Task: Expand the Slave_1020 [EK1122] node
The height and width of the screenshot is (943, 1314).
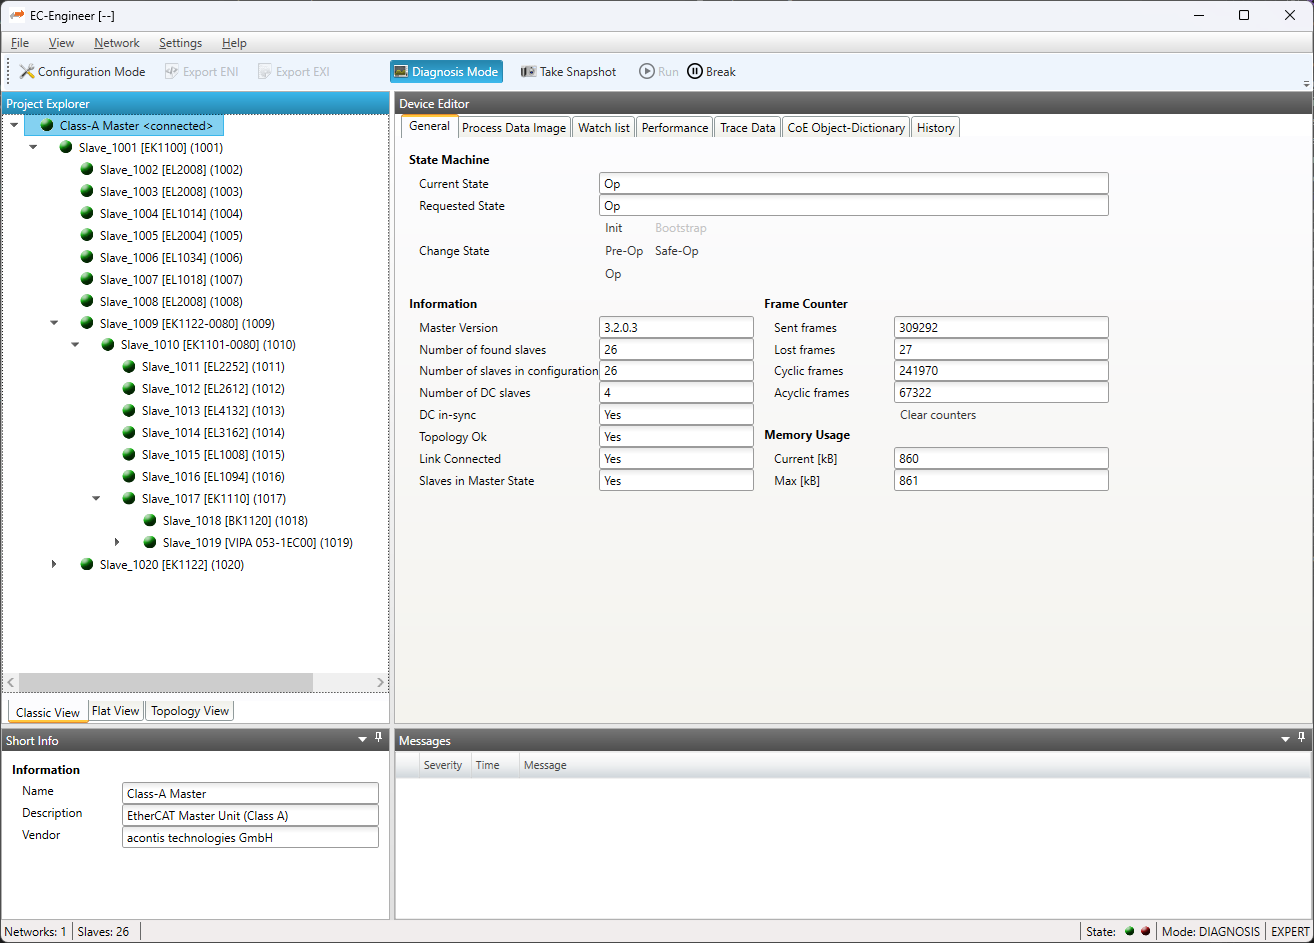Action: [x=55, y=565]
